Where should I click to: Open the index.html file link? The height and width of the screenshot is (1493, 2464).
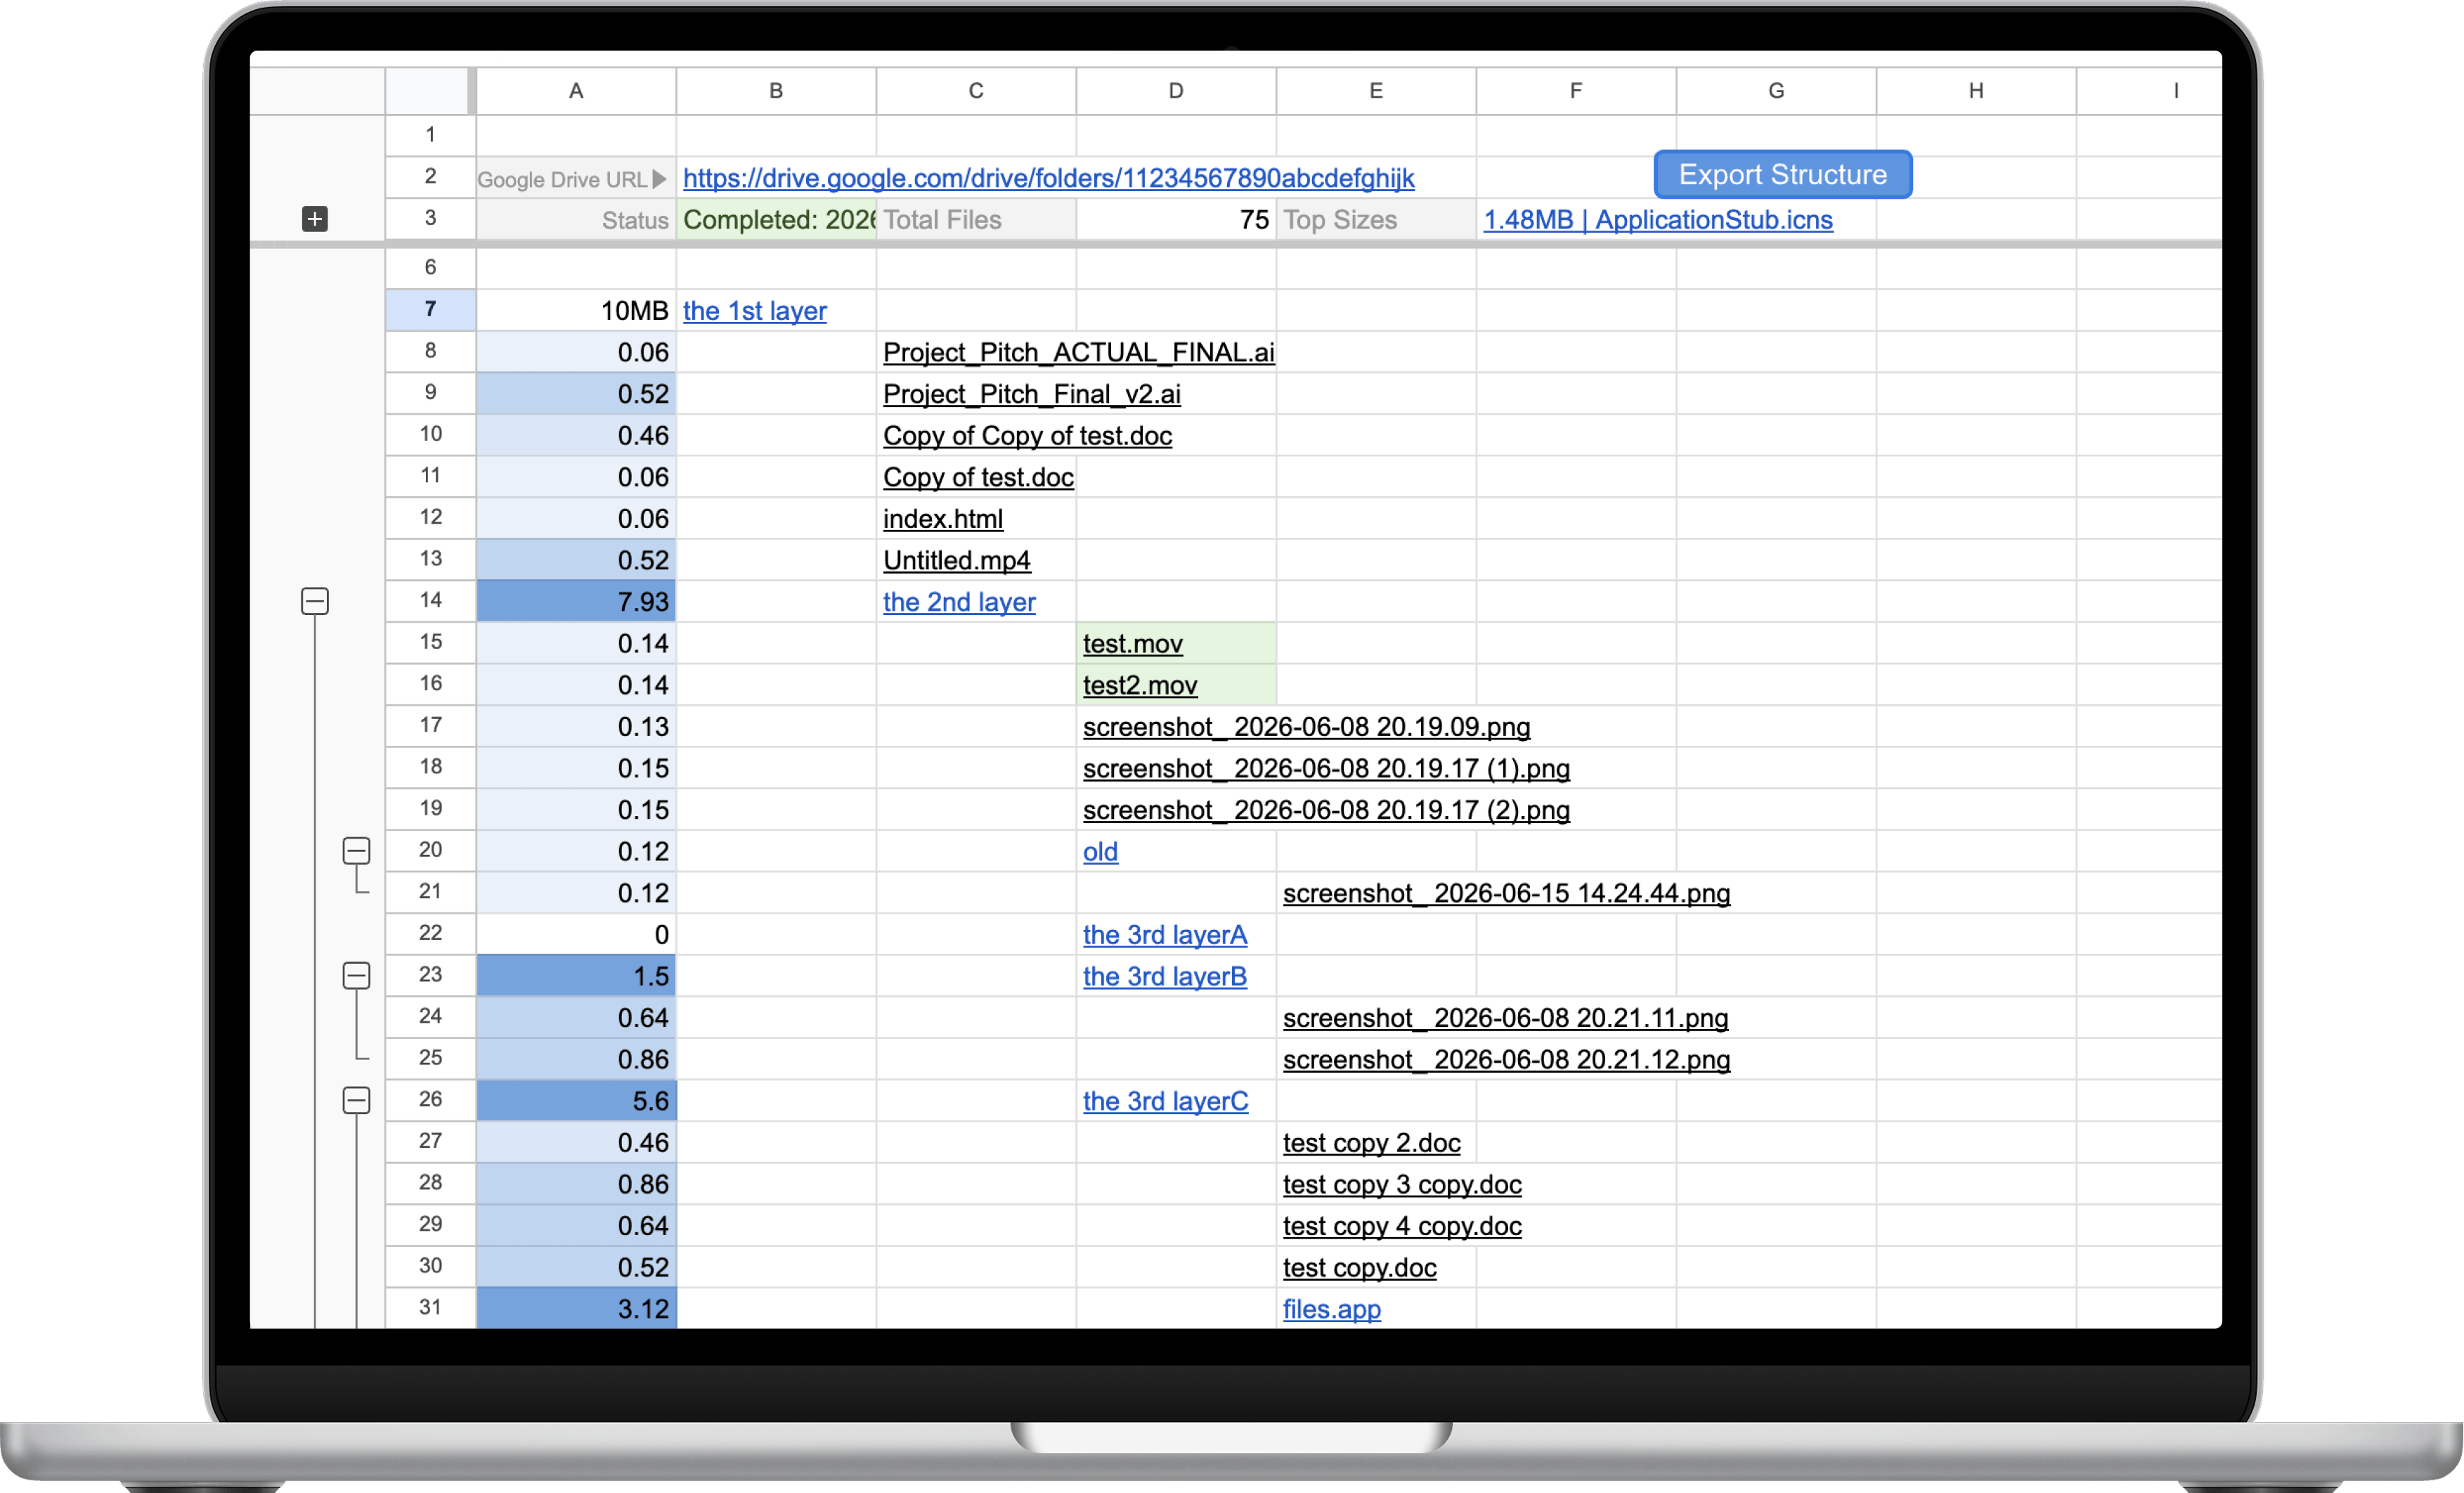pyautogui.click(x=942, y=519)
